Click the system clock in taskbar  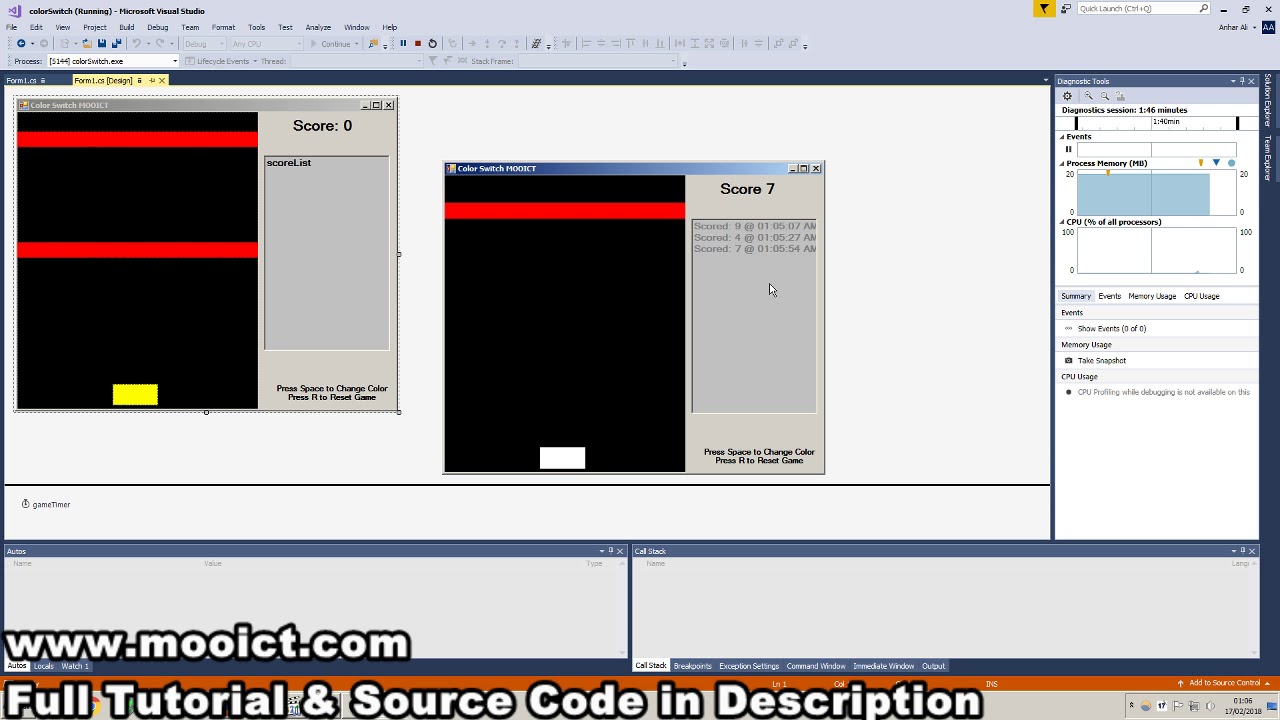point(1244,706)
